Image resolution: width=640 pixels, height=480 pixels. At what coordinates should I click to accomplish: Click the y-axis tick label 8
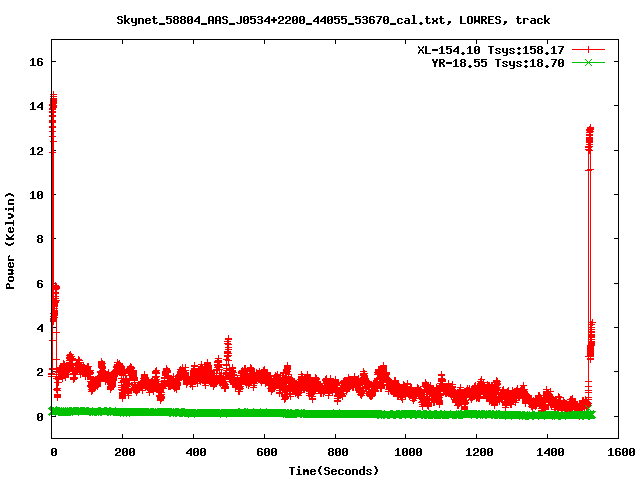[x=40, y=239]
